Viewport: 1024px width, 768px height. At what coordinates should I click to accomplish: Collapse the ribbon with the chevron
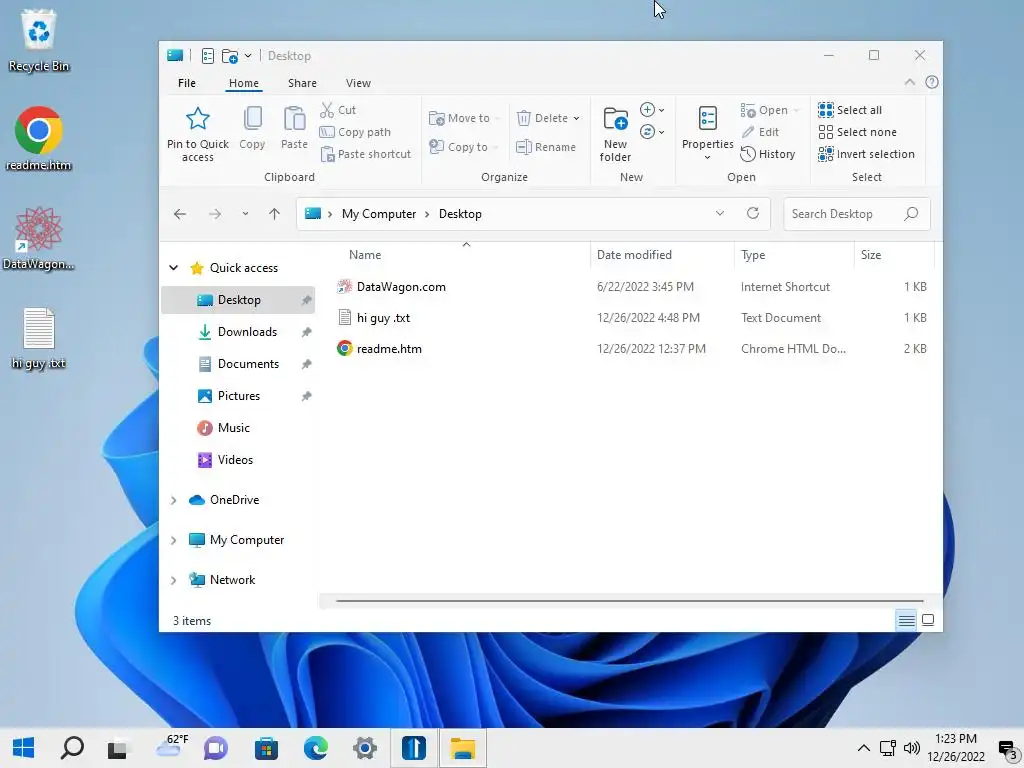click(909, 82)
